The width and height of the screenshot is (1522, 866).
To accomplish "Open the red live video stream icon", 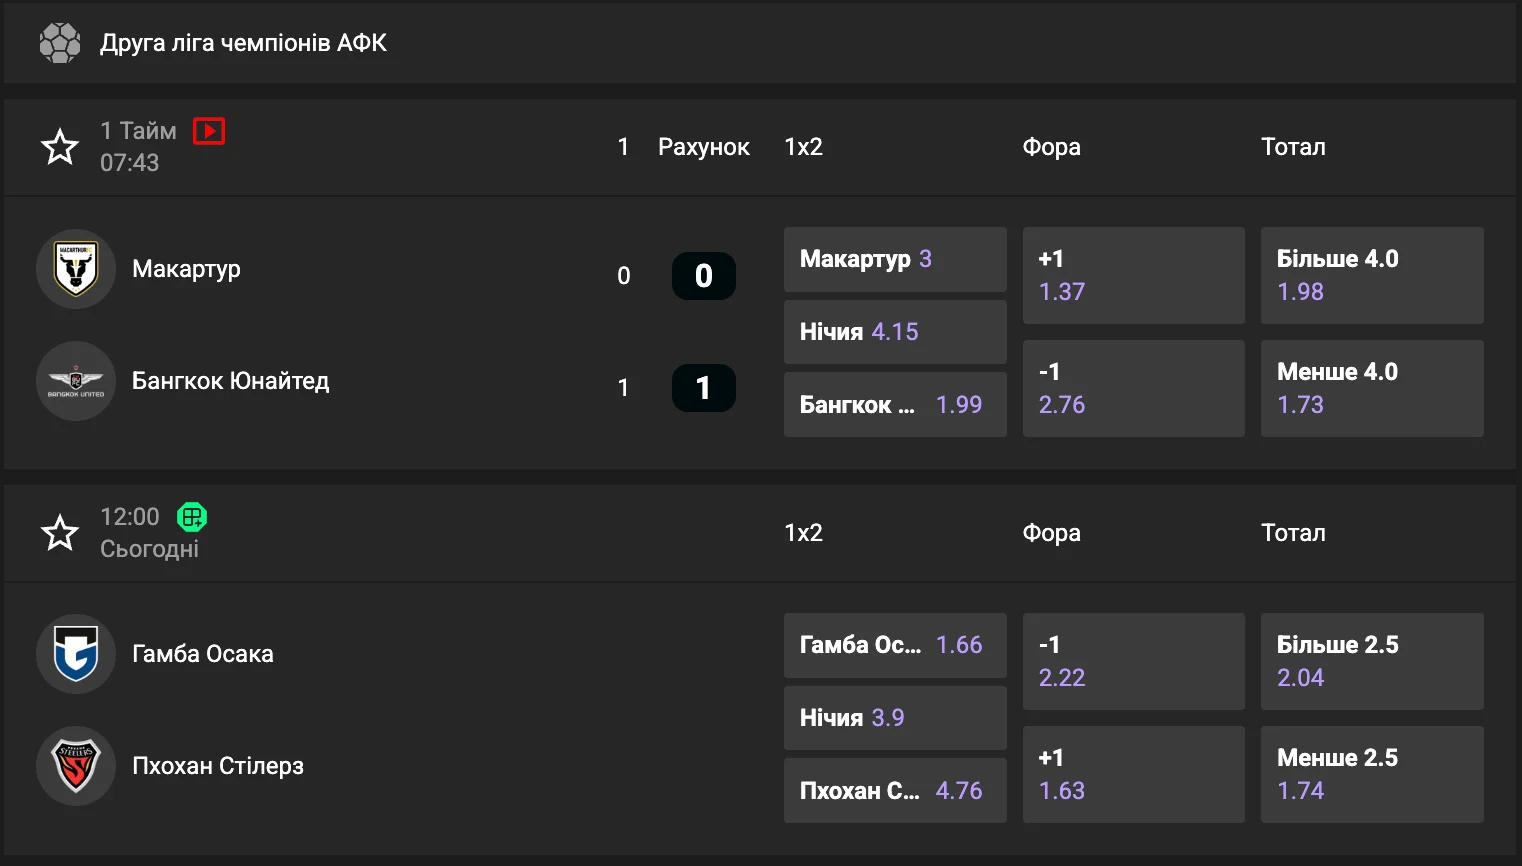I will (x=209, y=131).
